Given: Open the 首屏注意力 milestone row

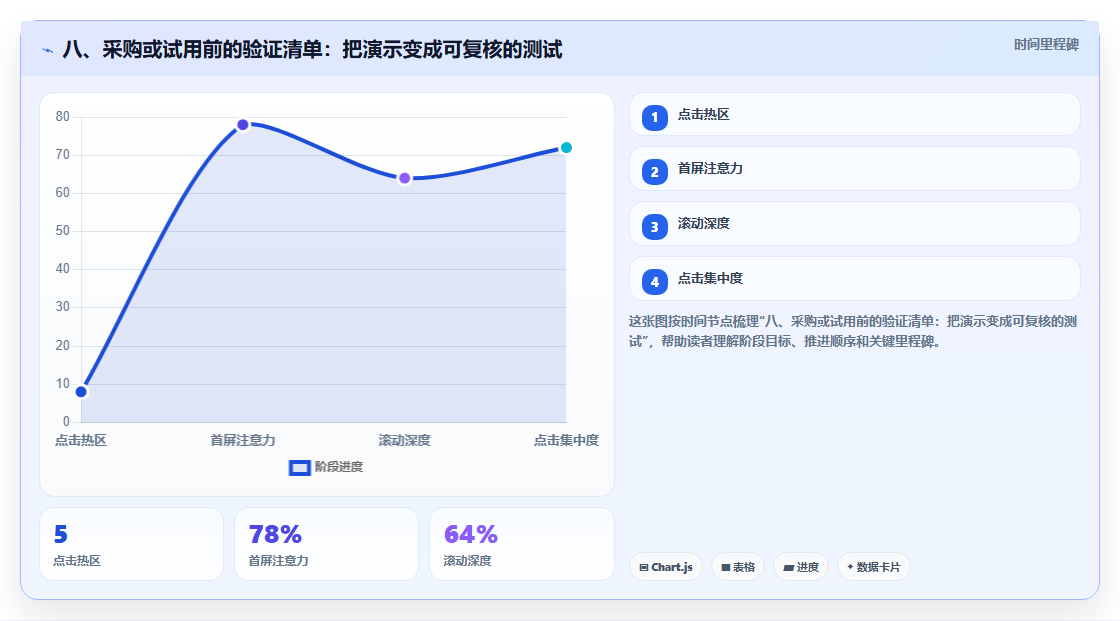Looking at the screenshot, I should click(854, 169).
